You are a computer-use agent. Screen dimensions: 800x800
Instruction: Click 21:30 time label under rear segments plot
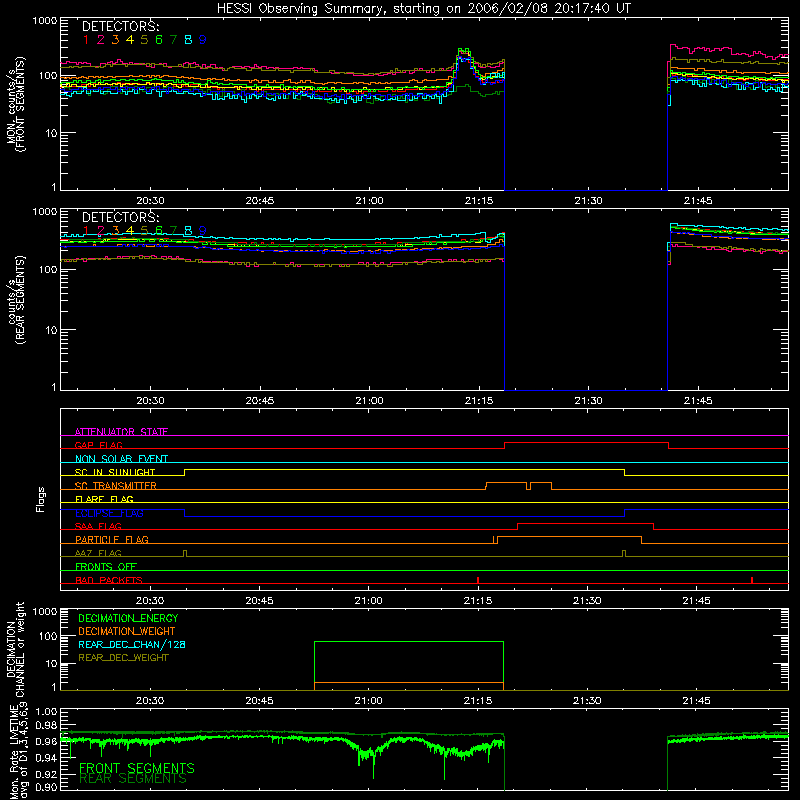(x=588, y=401)
